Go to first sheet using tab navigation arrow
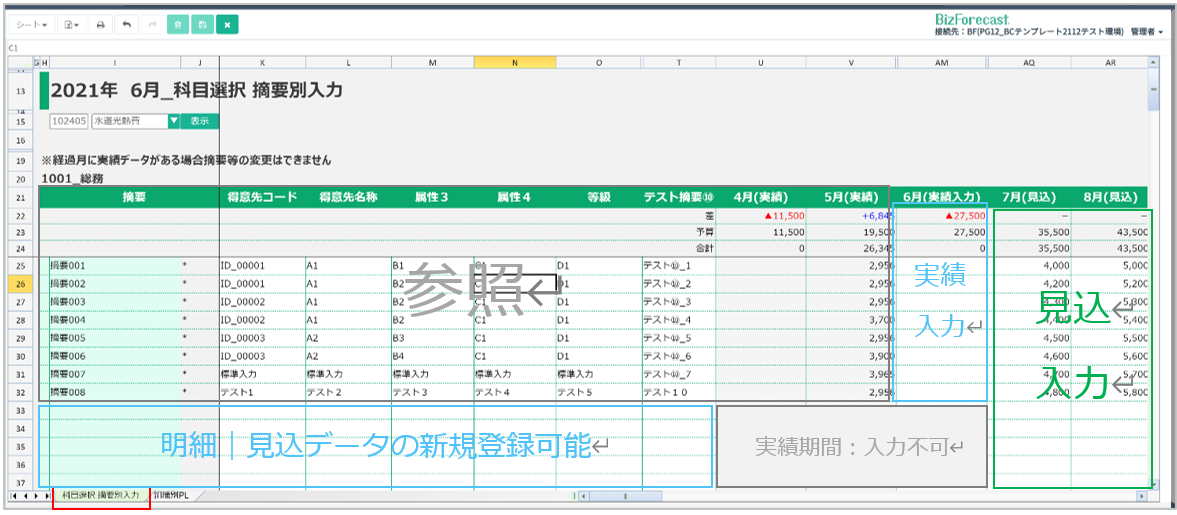1177x515 pixels. point(13,496)
